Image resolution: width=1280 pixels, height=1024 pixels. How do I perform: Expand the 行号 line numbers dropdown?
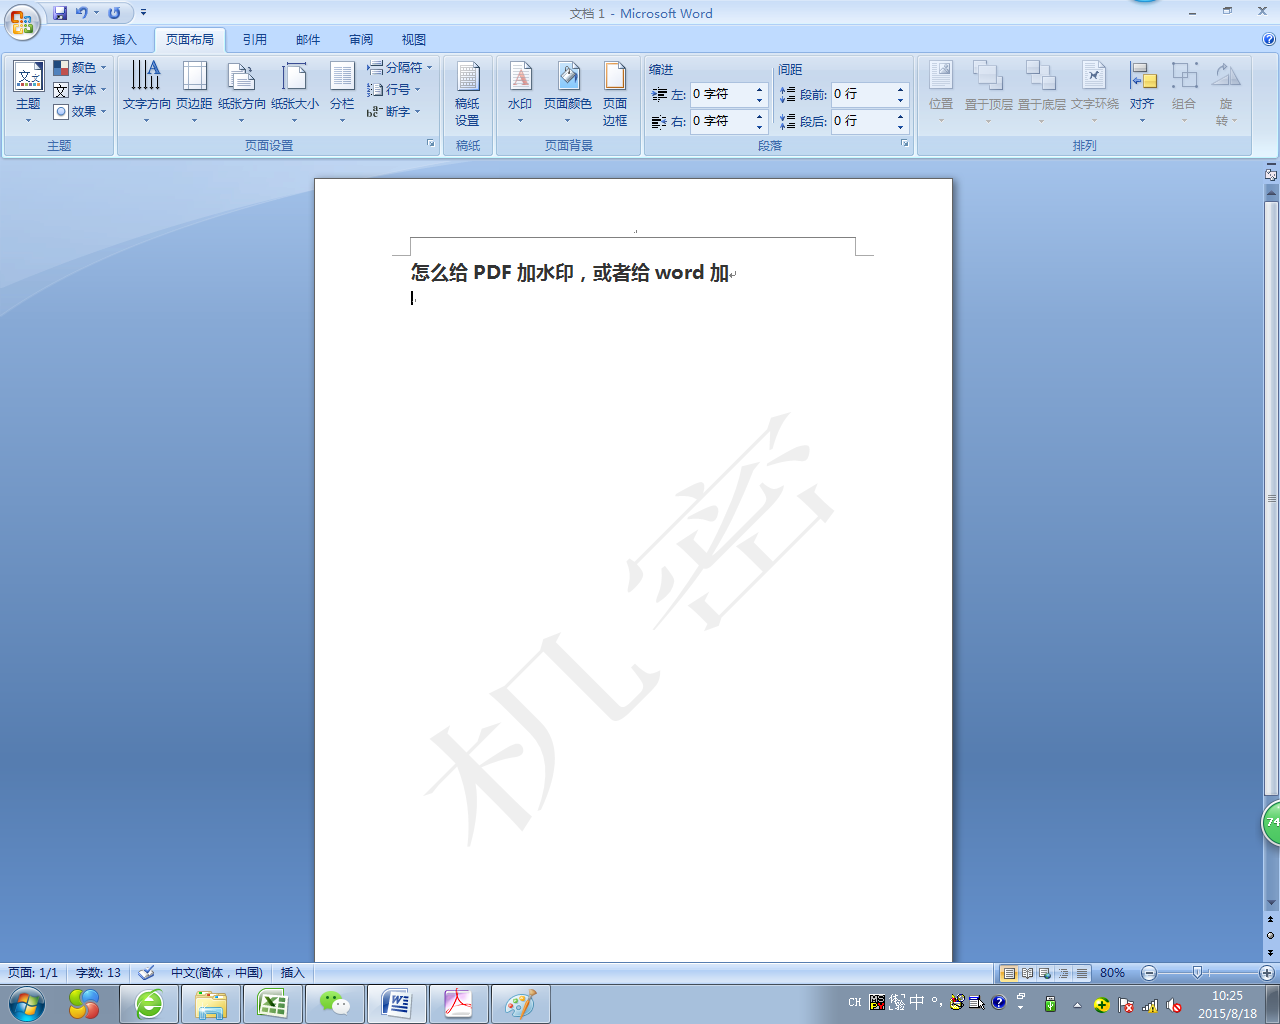coord(393,90)
